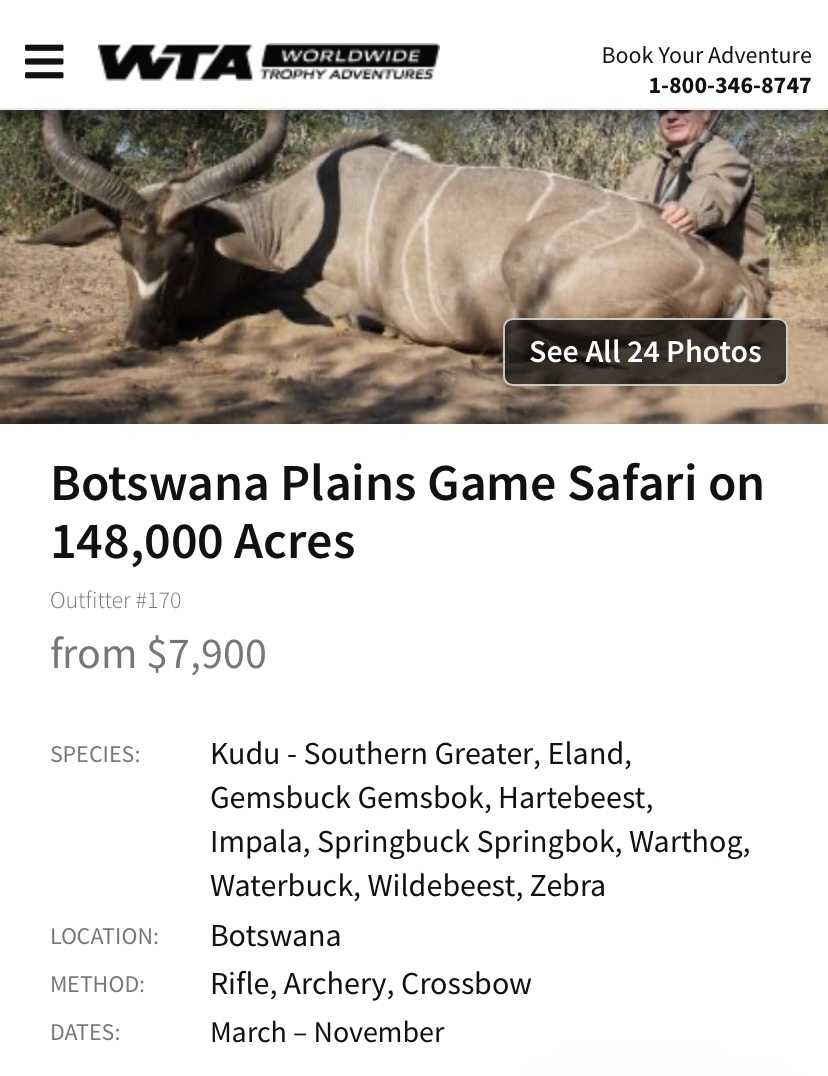Select "Springbuck Springbok" in the species list
The height and width of the screenshot is (1076, 828).
(x=466, y=842)
